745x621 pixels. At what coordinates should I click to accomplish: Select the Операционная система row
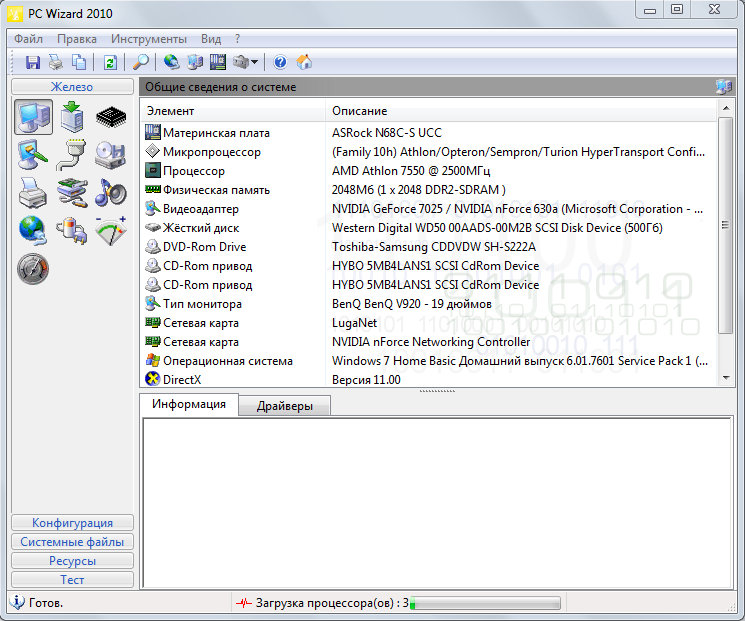click(428, 361)
